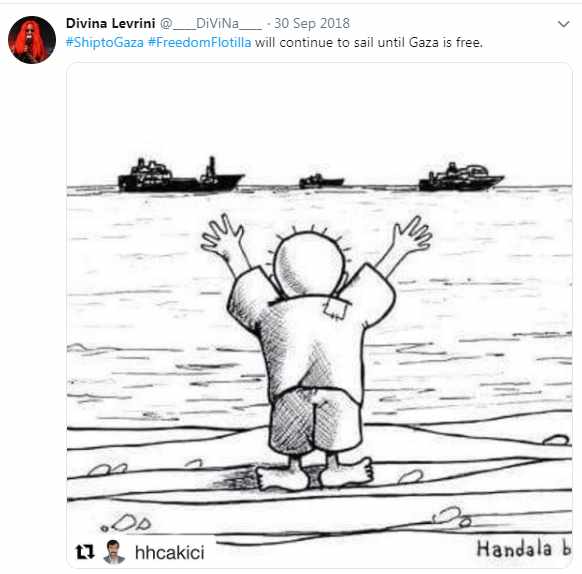
Task: Open the Divina Levrini display name link
Action: 111,23
